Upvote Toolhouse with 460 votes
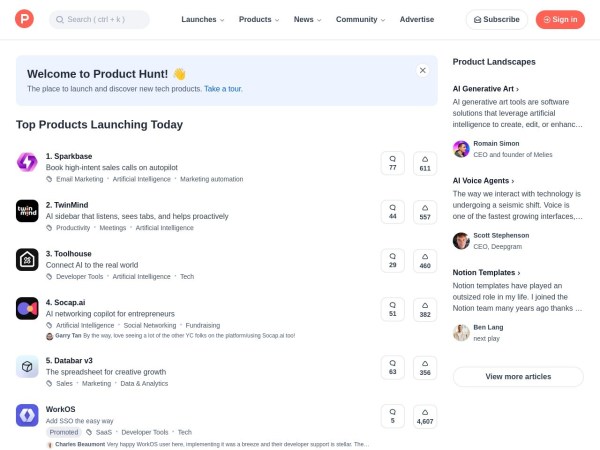Viewport: 600px width, 450px height. pyautogui.click(x=425, y=260)
